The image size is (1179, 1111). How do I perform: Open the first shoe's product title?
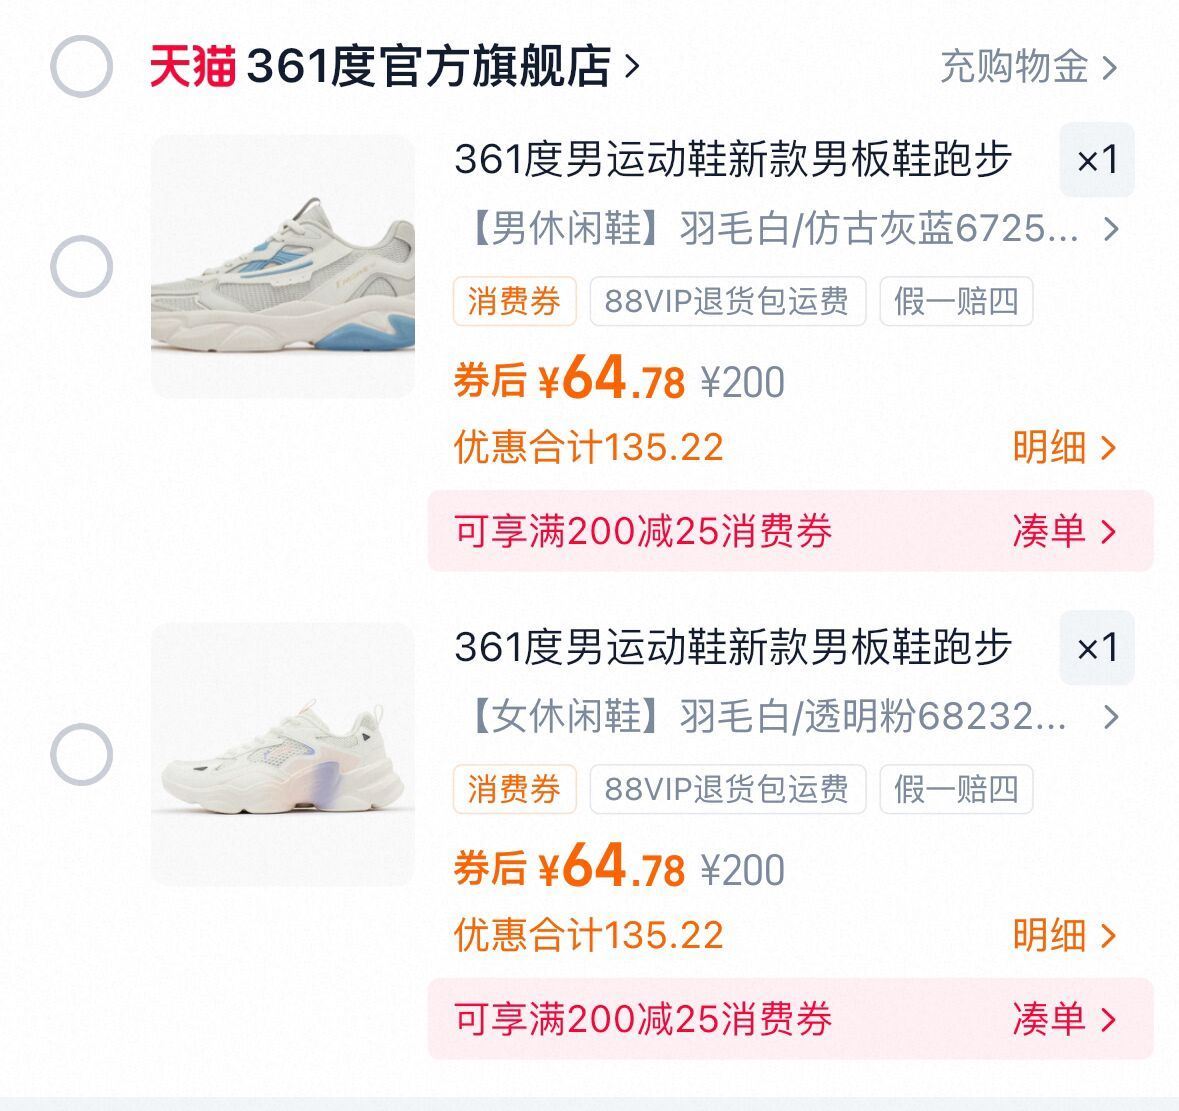point(733,160)
